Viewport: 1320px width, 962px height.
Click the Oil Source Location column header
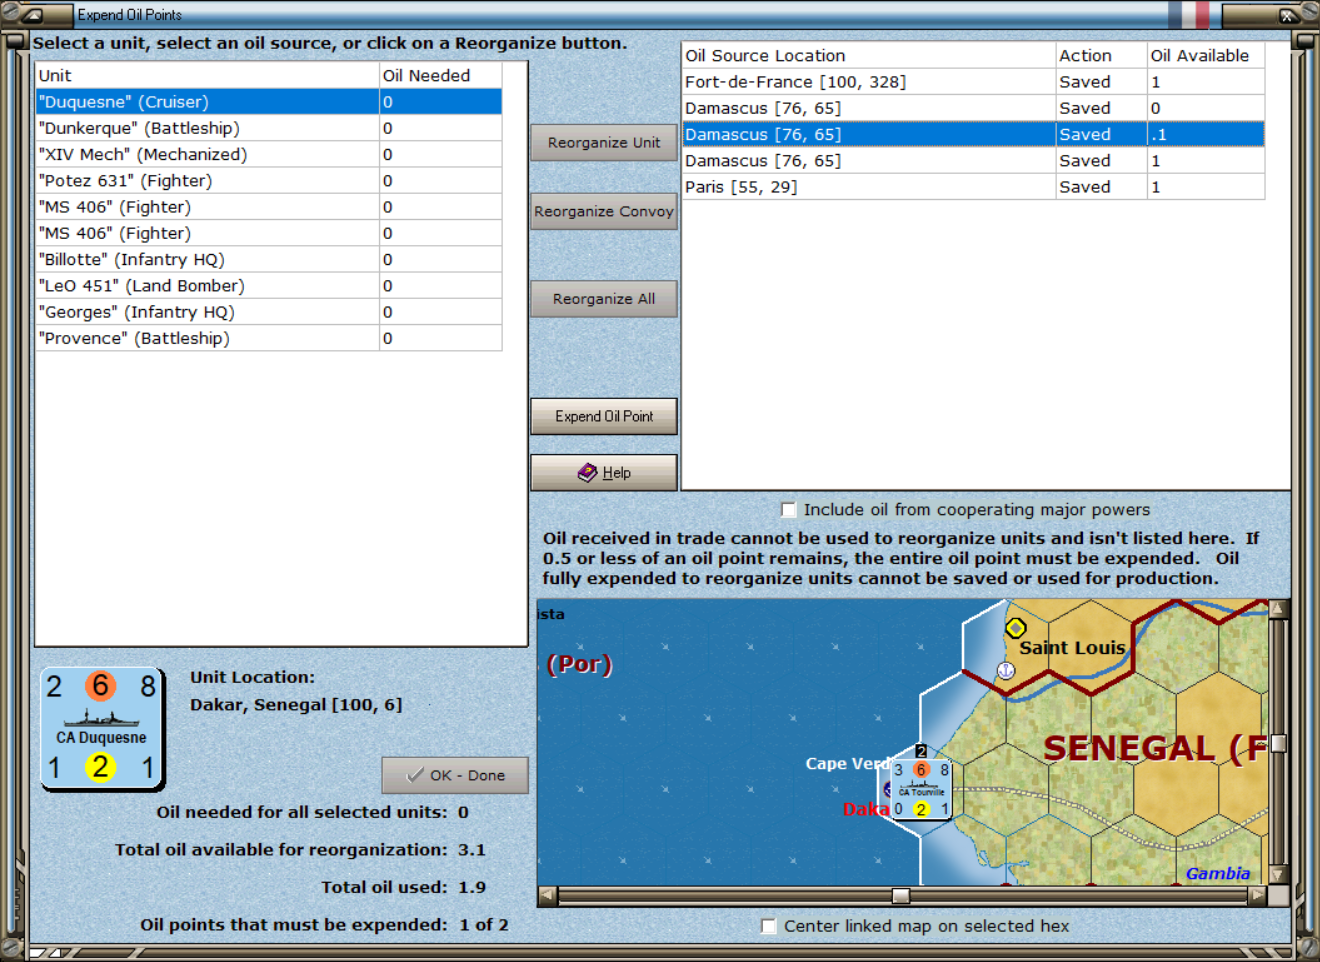(x=869, y=56)
